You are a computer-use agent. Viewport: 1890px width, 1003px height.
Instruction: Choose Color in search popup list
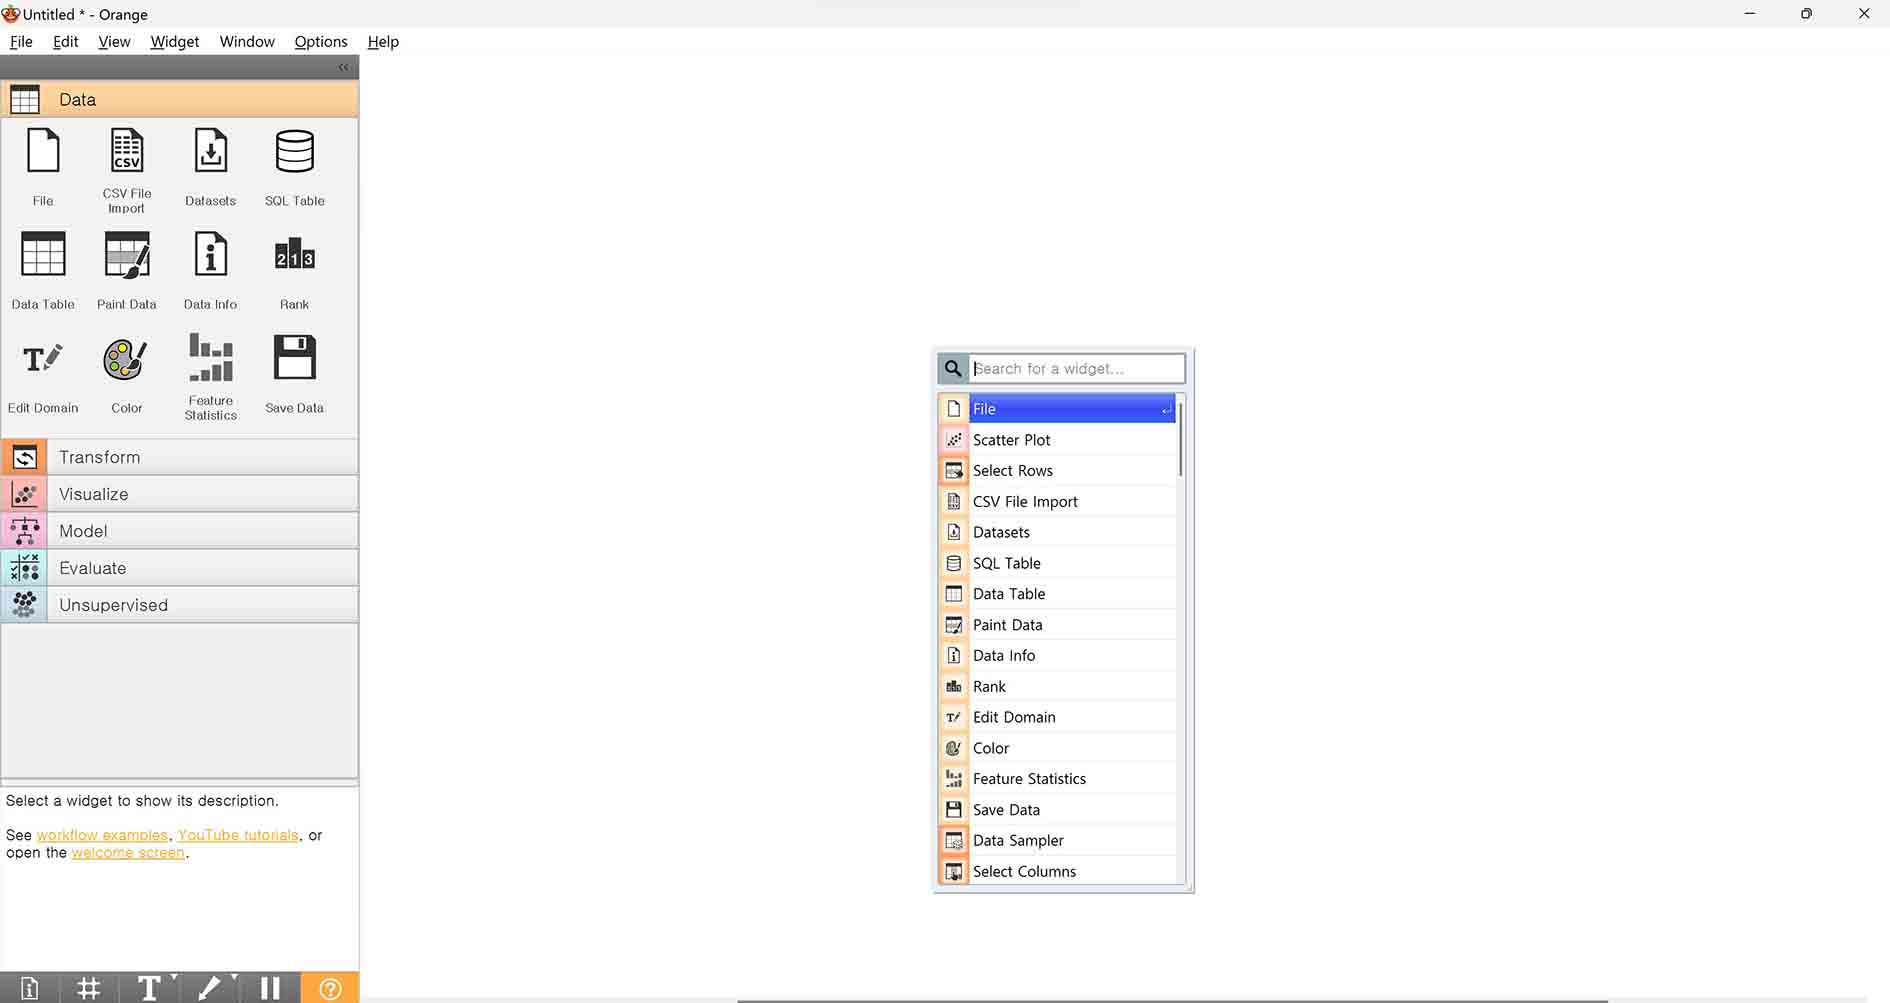pos(1058,748)
